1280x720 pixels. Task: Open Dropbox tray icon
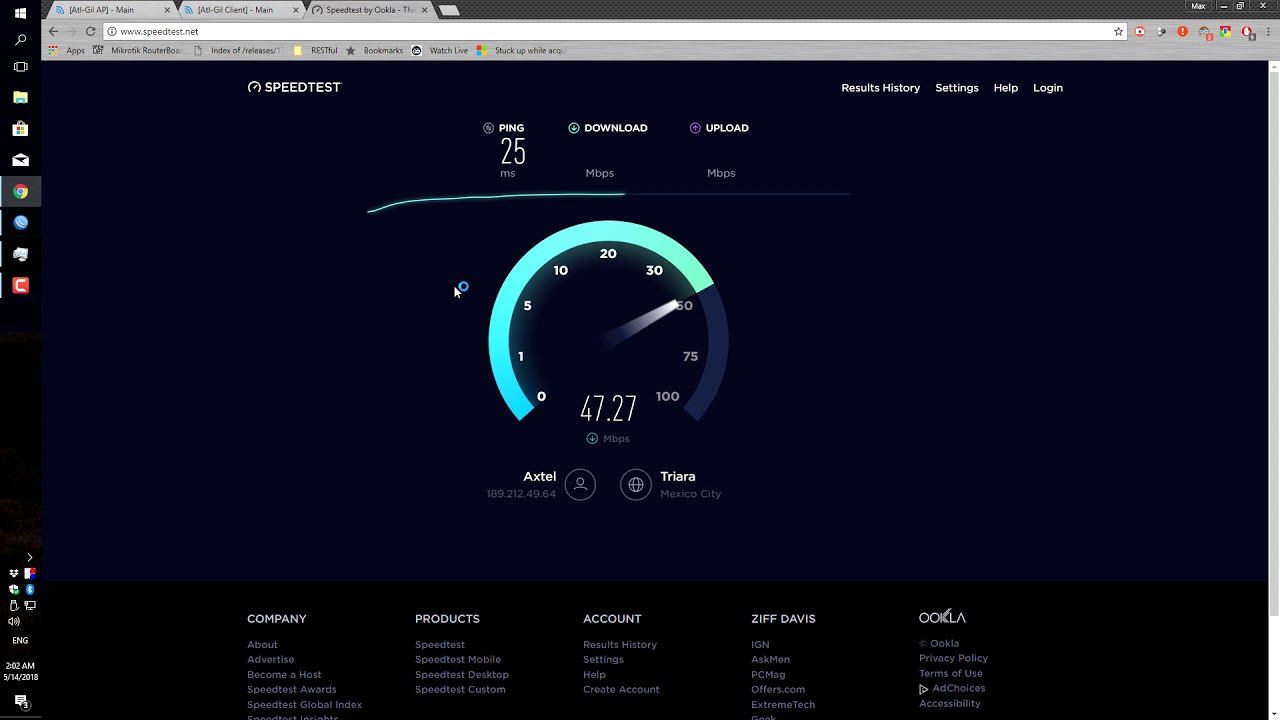click(13, 574)
